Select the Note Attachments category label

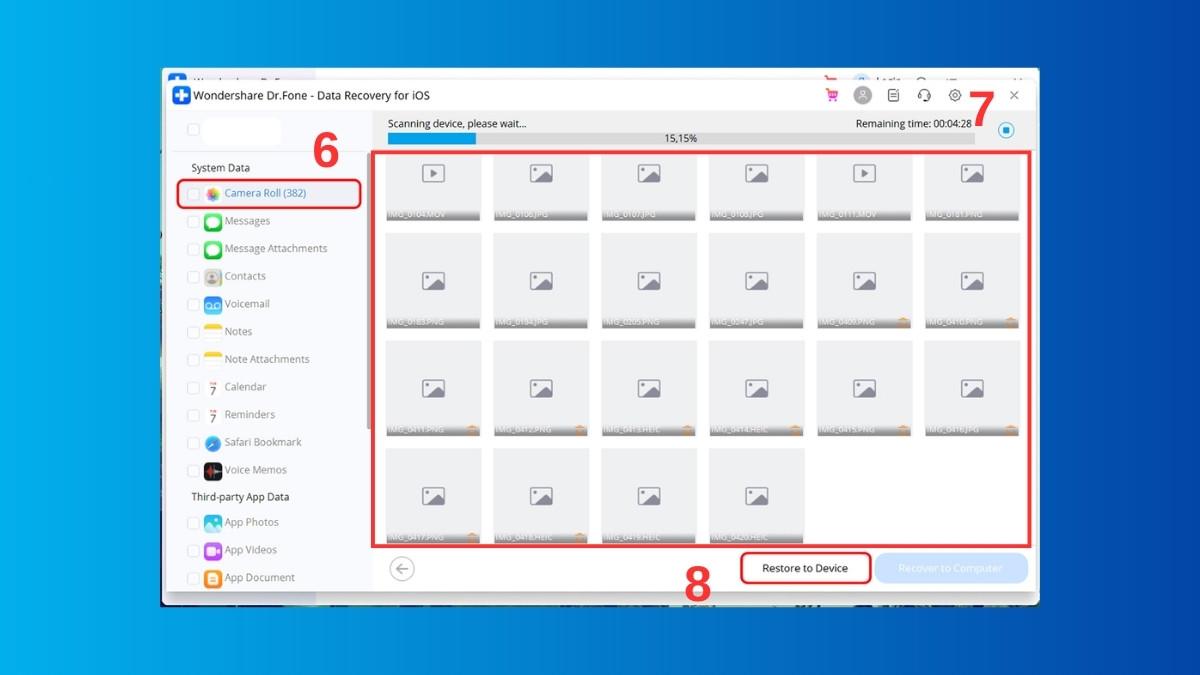267,359
